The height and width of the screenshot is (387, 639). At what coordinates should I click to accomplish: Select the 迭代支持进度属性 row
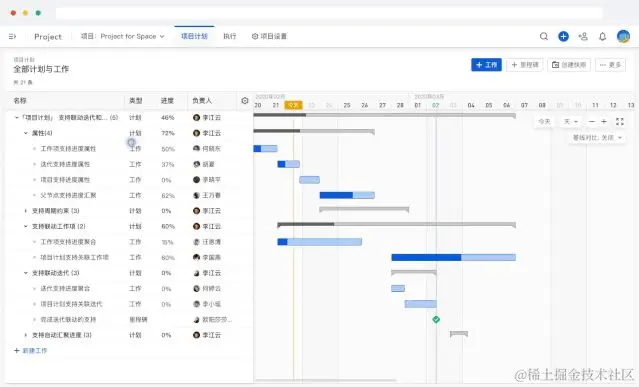[x=129, y=164]
